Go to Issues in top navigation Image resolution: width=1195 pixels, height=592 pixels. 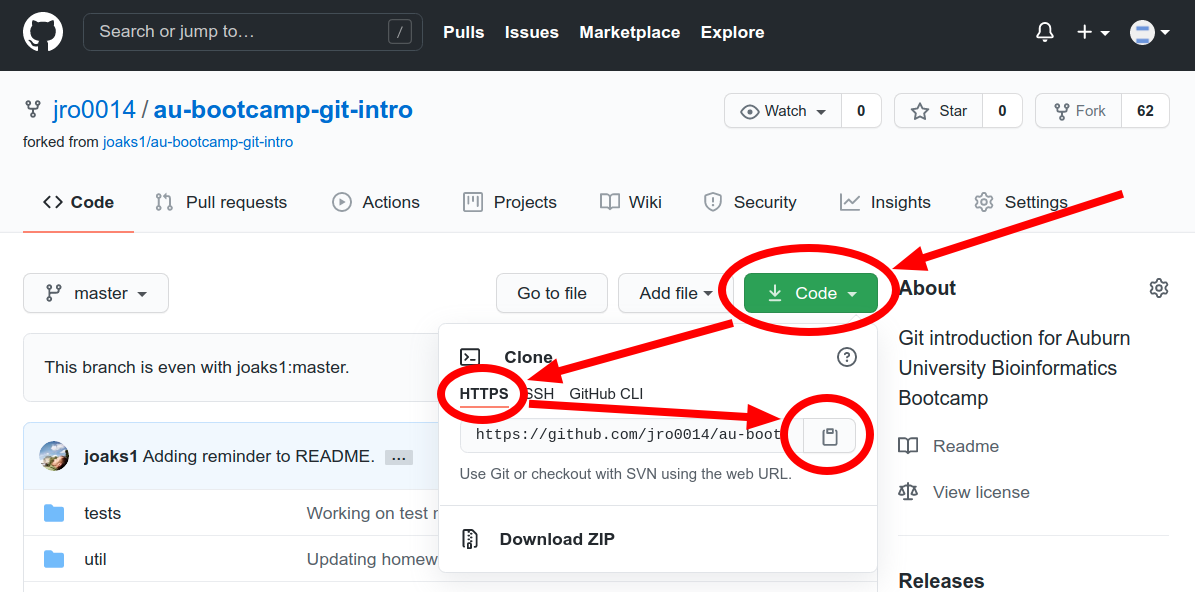531,32
